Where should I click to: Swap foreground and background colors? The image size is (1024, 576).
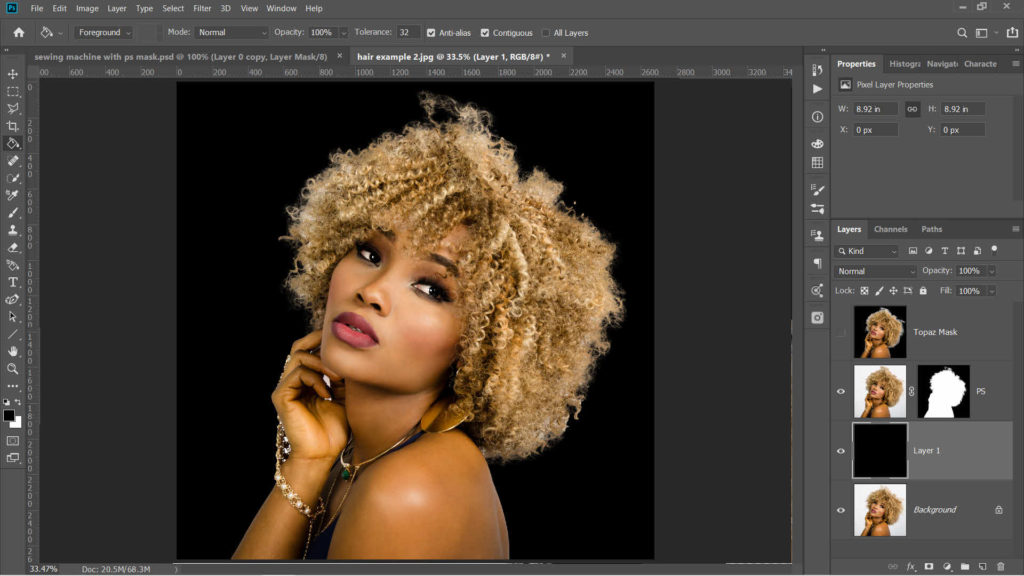pos(18,402)
